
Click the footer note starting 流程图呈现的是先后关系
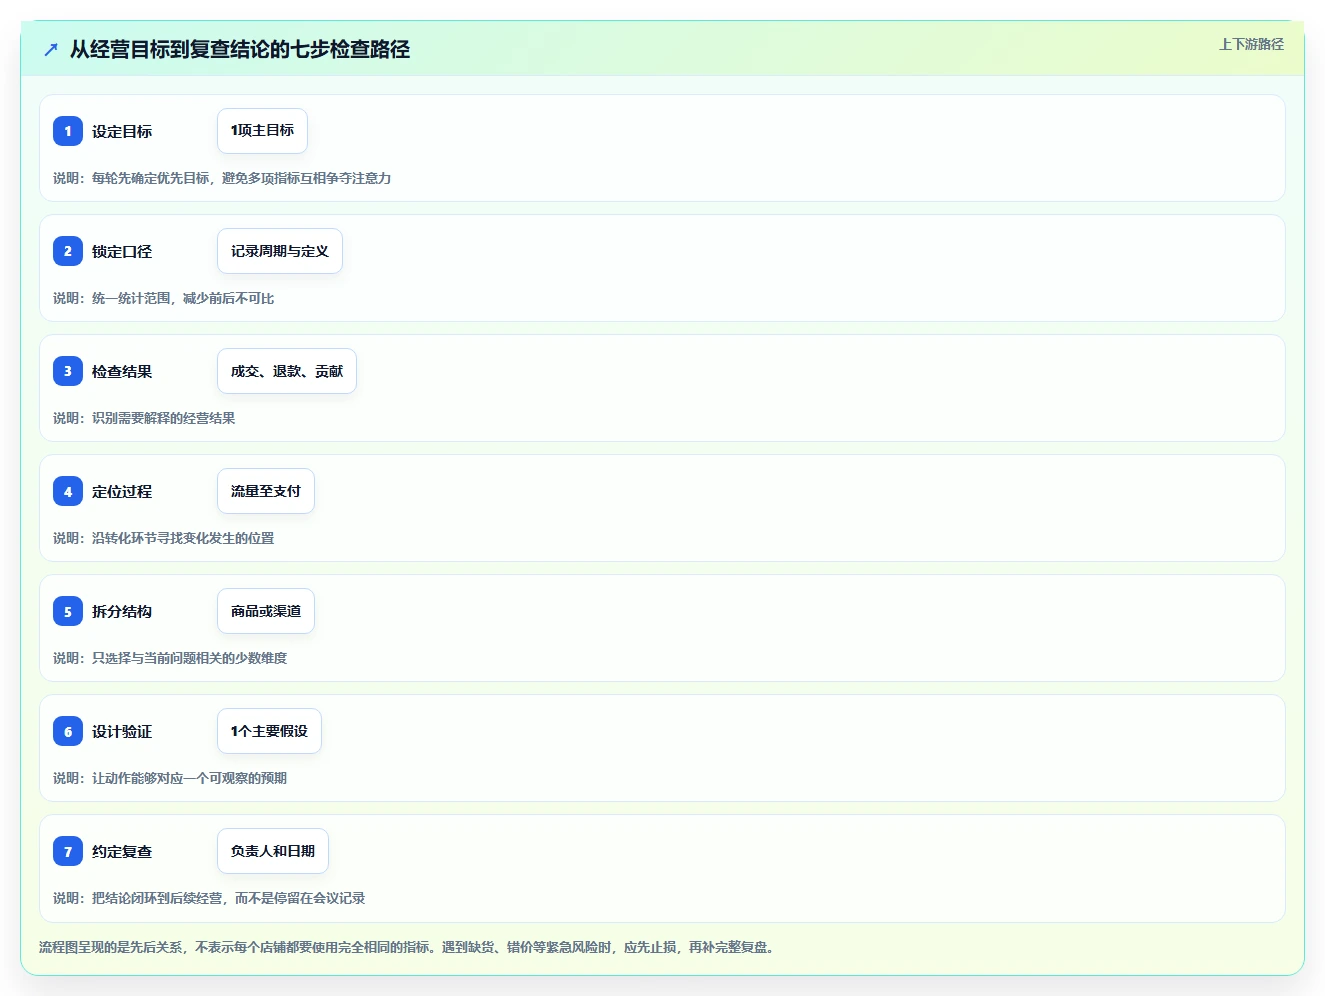coord(408,947)
